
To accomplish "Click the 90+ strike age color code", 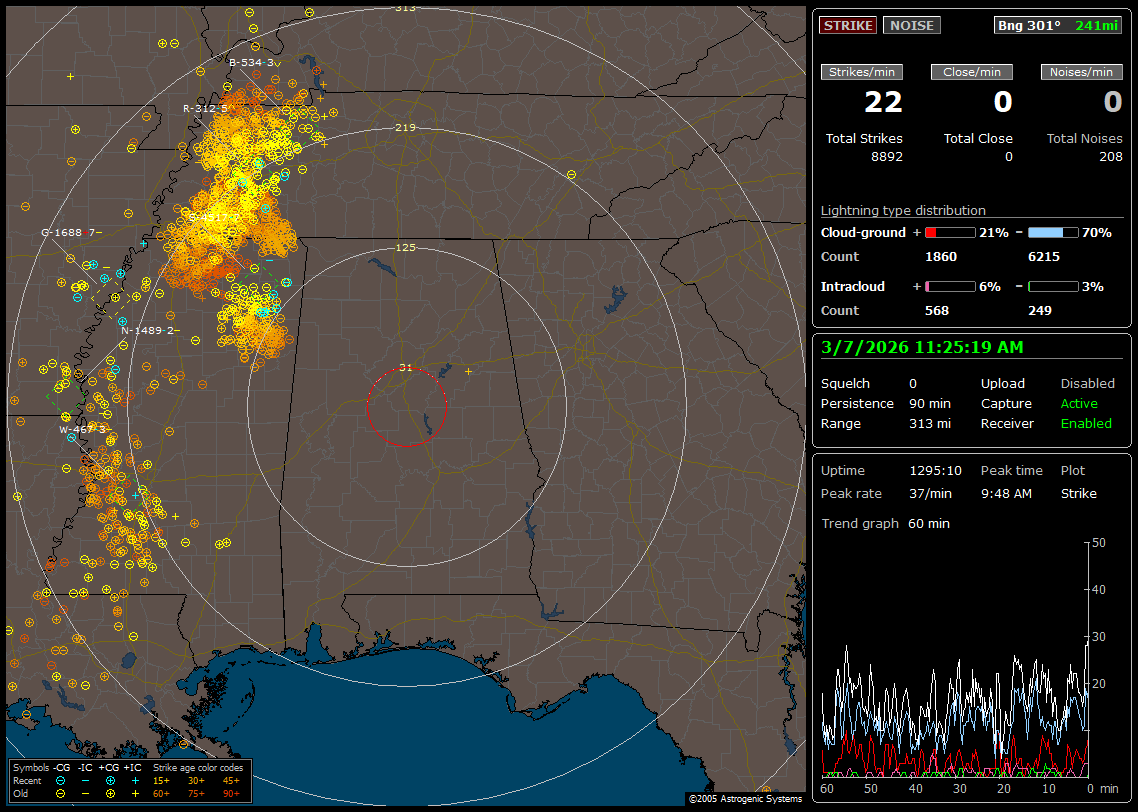I will [229, 792].
